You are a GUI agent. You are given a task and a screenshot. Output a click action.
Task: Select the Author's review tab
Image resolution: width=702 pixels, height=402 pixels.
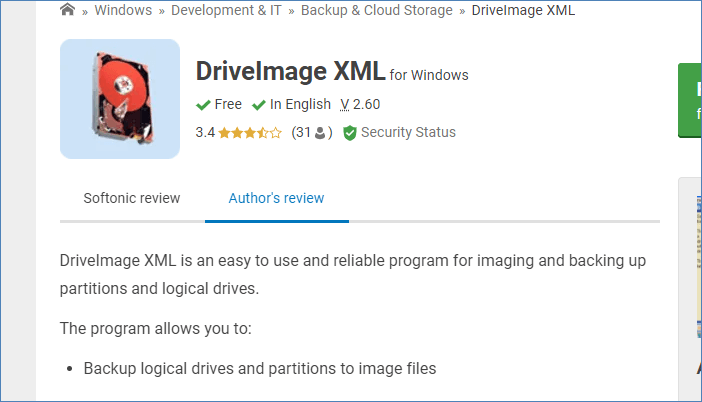point(276,198)
